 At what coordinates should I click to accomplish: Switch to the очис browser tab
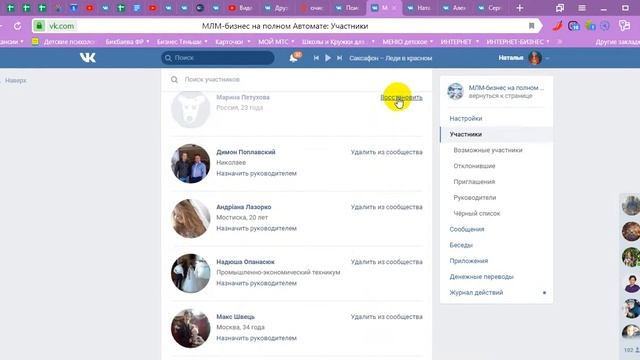tap(312, 8)
